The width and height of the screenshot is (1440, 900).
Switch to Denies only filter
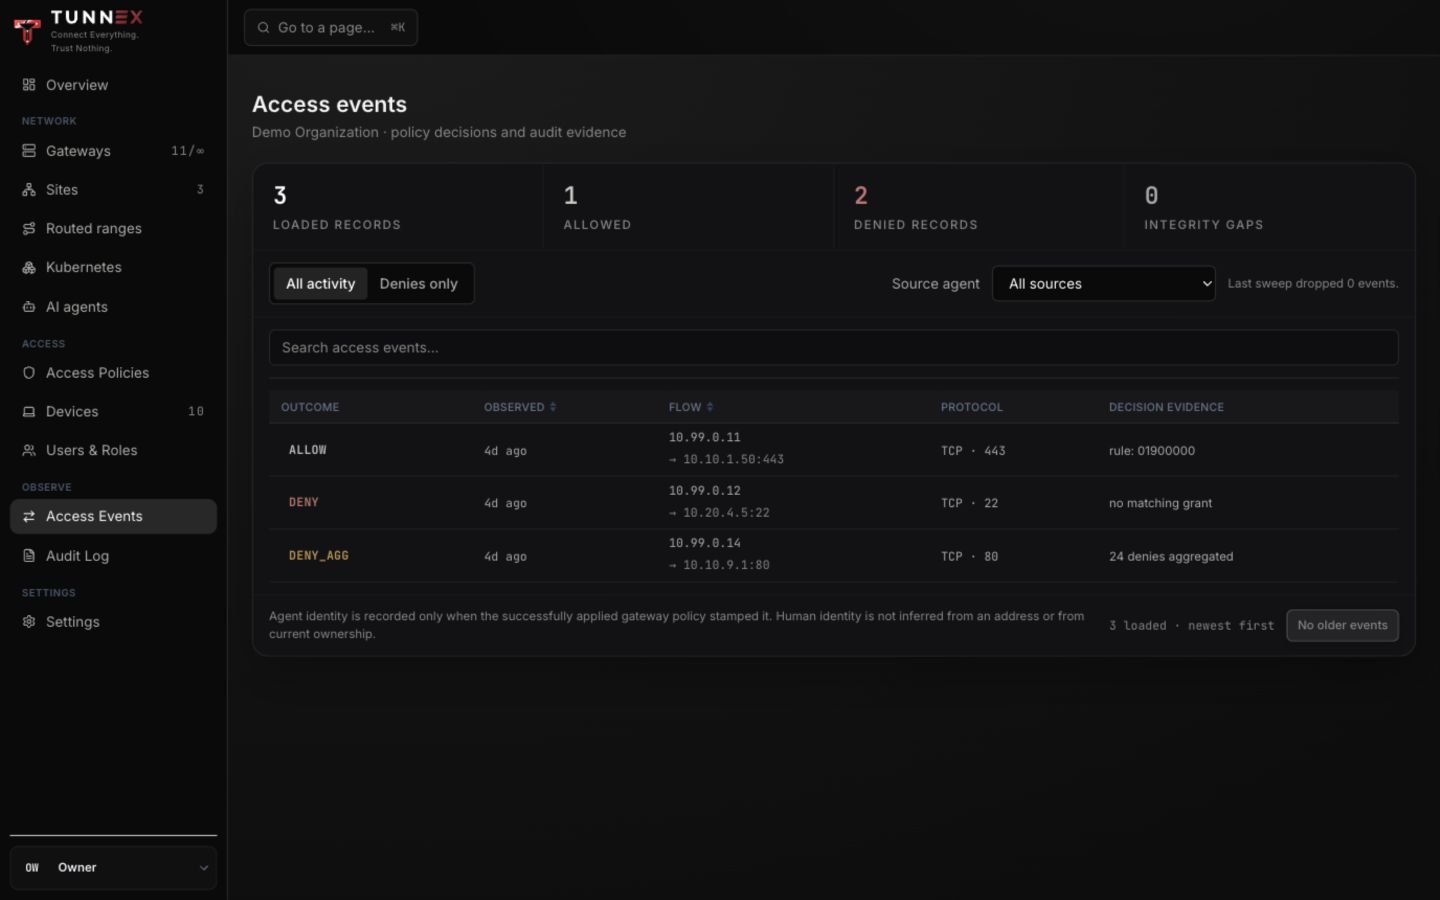[418, 284]
